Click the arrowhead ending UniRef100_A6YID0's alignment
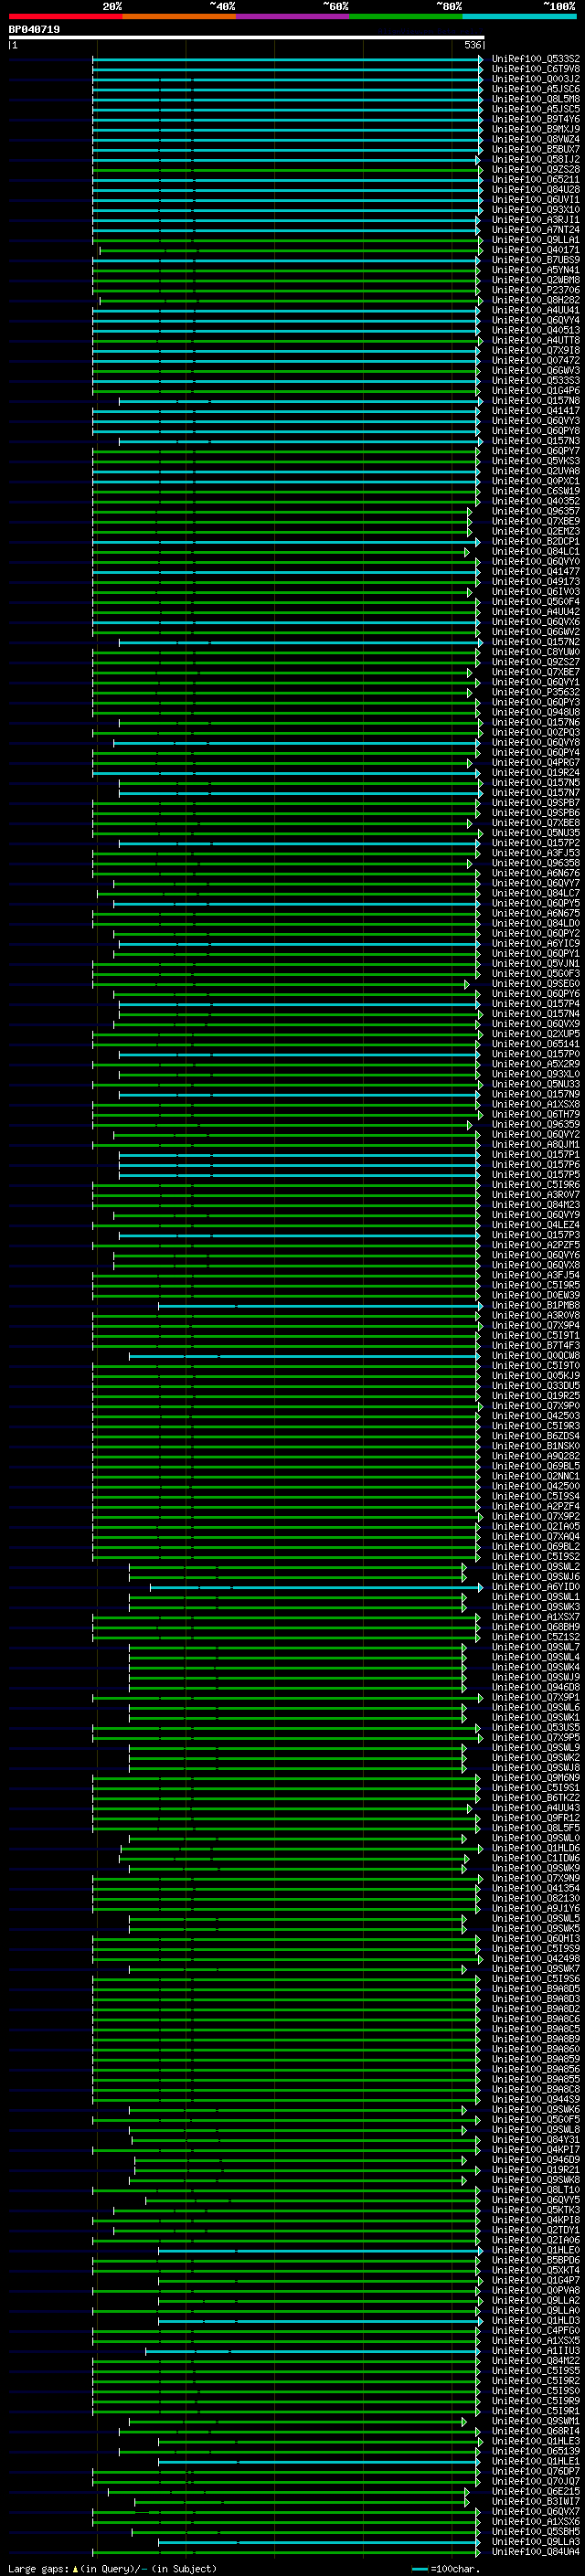585x2576 pixels. (x=480, y=1587)
